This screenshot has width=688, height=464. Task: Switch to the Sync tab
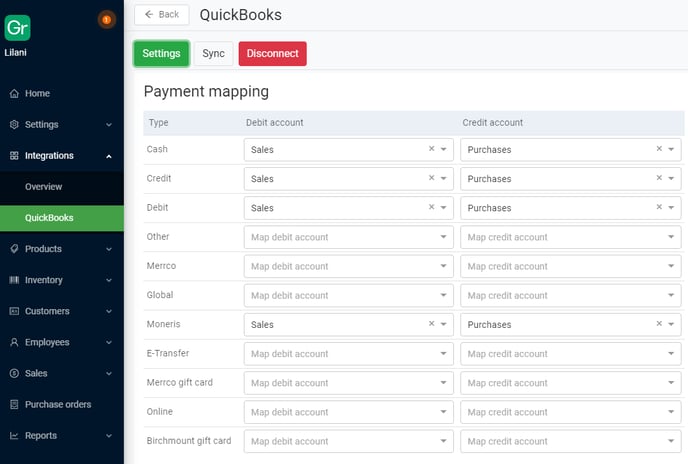213,54
